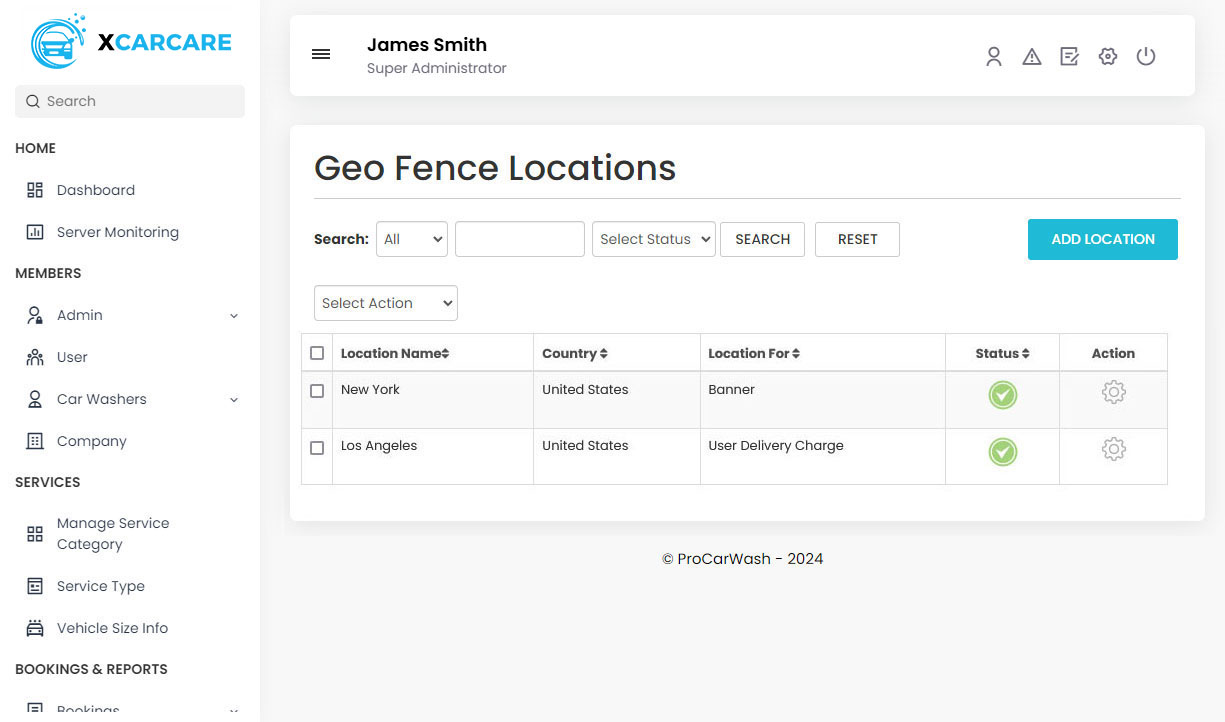Go to User in sidebar menu
1225x722 pixels.
pos(72,357)
